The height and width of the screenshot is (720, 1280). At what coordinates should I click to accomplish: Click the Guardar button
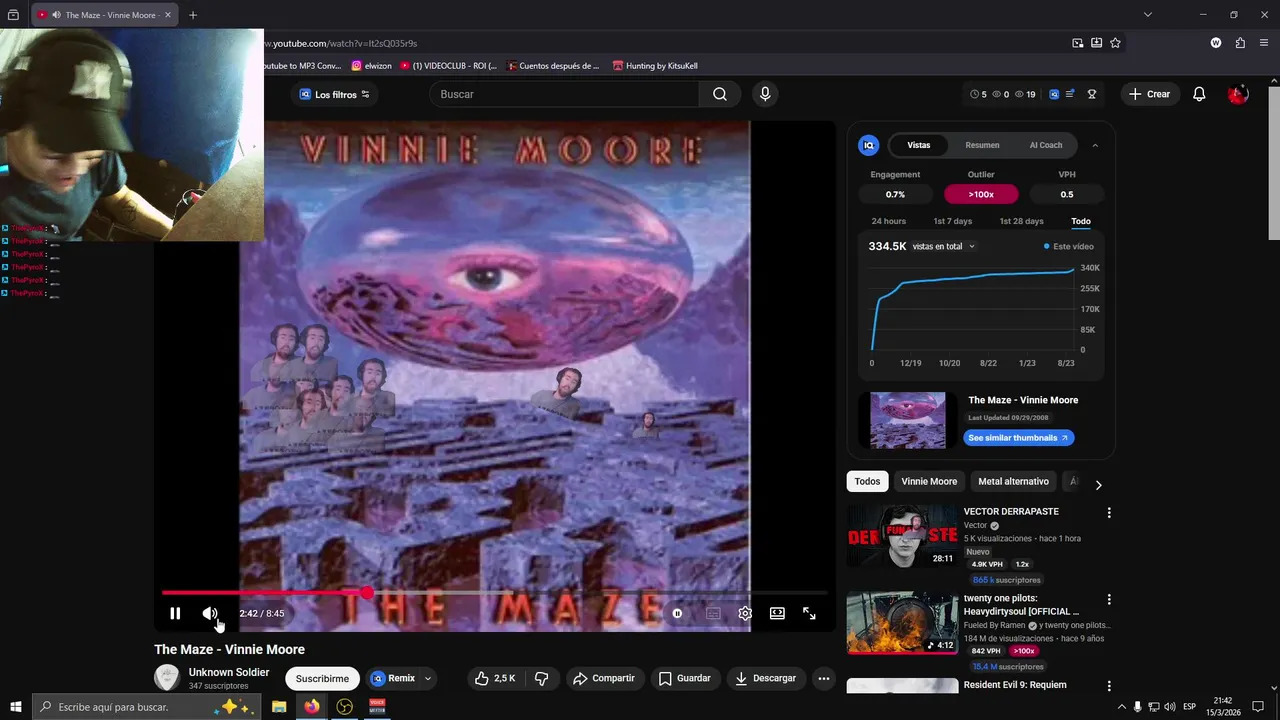[x=685, y=678]
